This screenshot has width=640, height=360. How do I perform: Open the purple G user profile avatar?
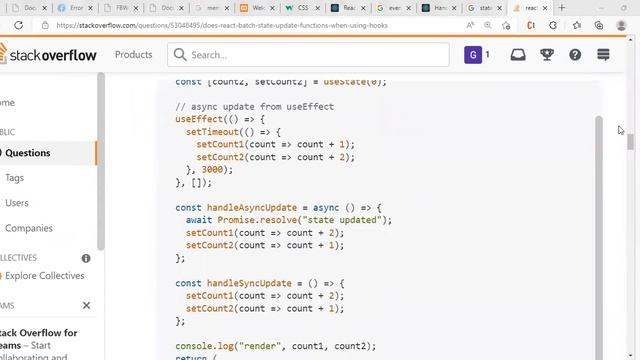click(x=473, y=55)
